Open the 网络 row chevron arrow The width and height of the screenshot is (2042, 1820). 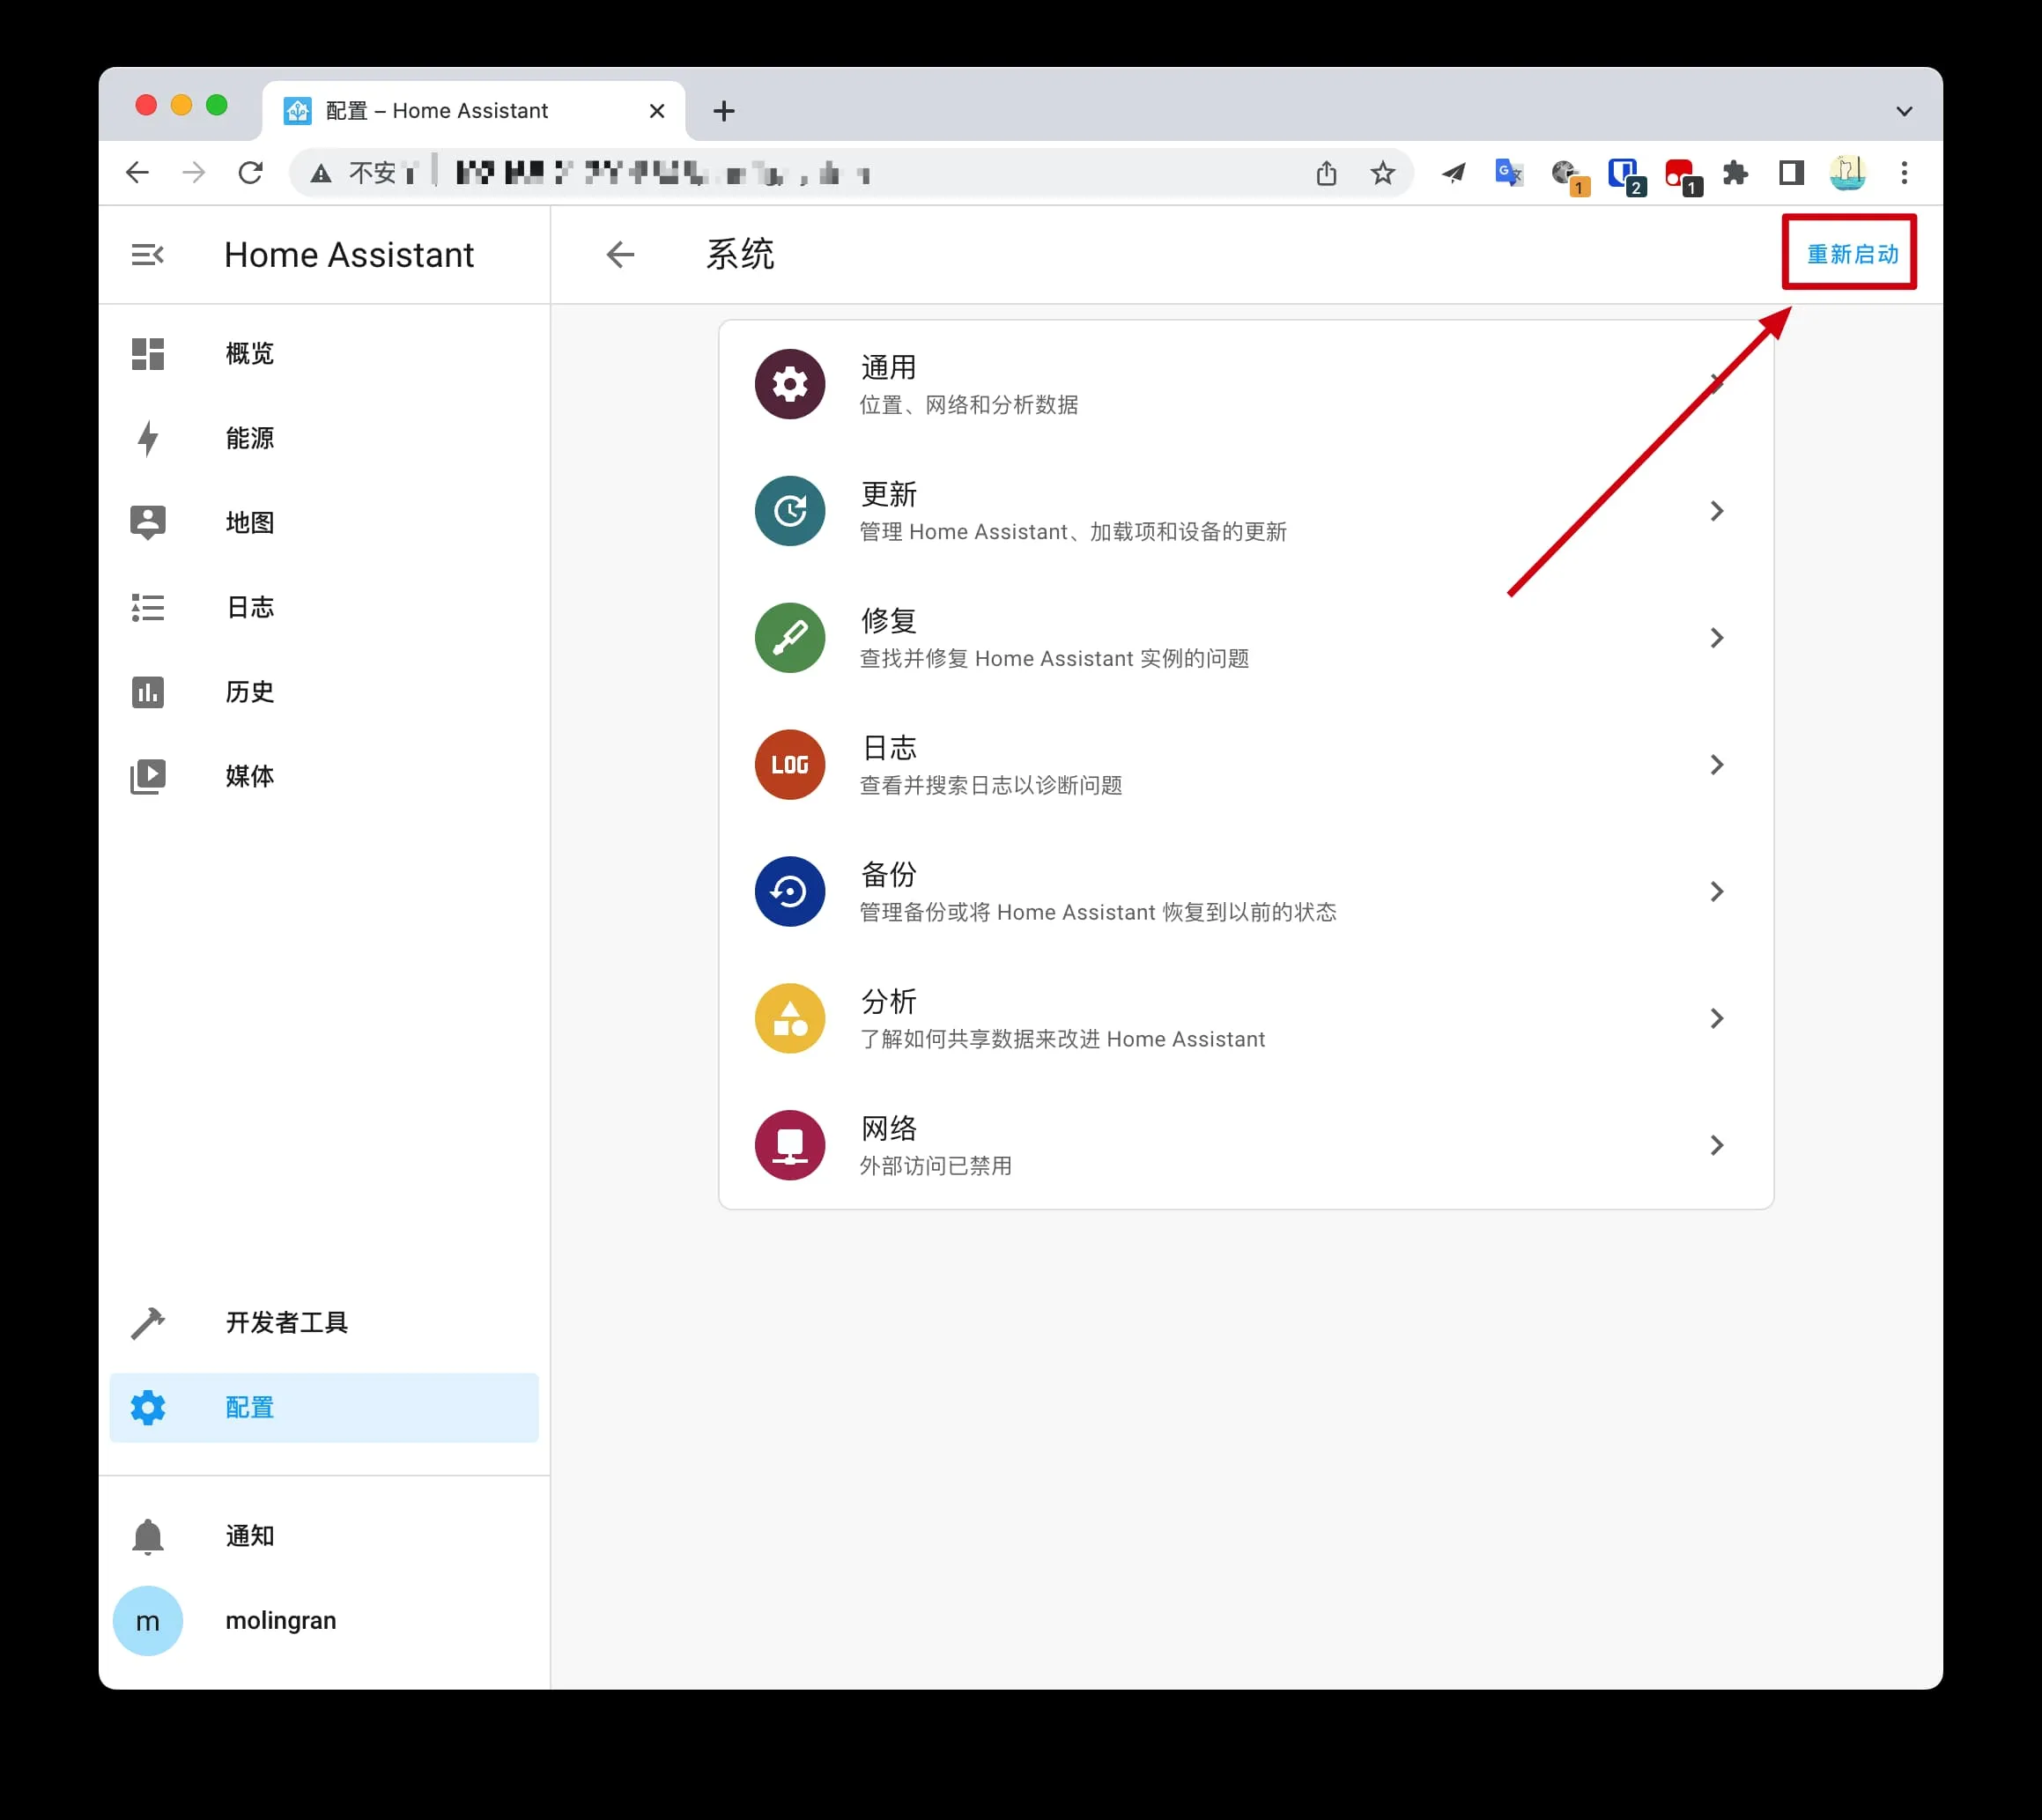click(1716, 1145)
